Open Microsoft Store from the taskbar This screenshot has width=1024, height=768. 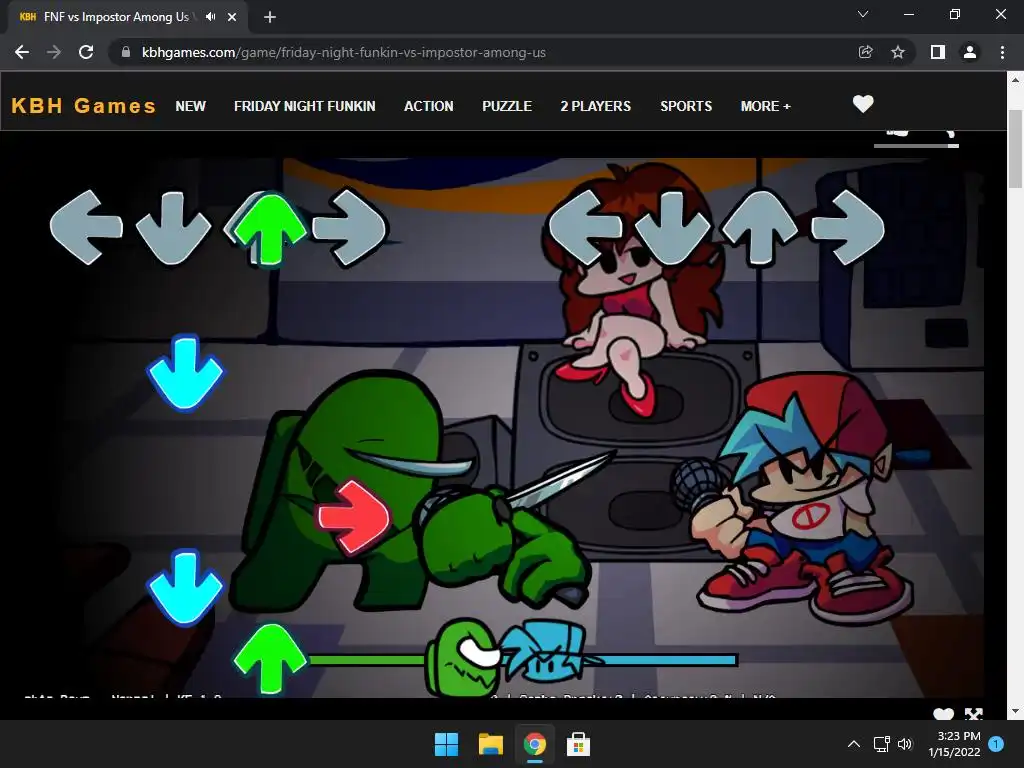pos(578,744)
